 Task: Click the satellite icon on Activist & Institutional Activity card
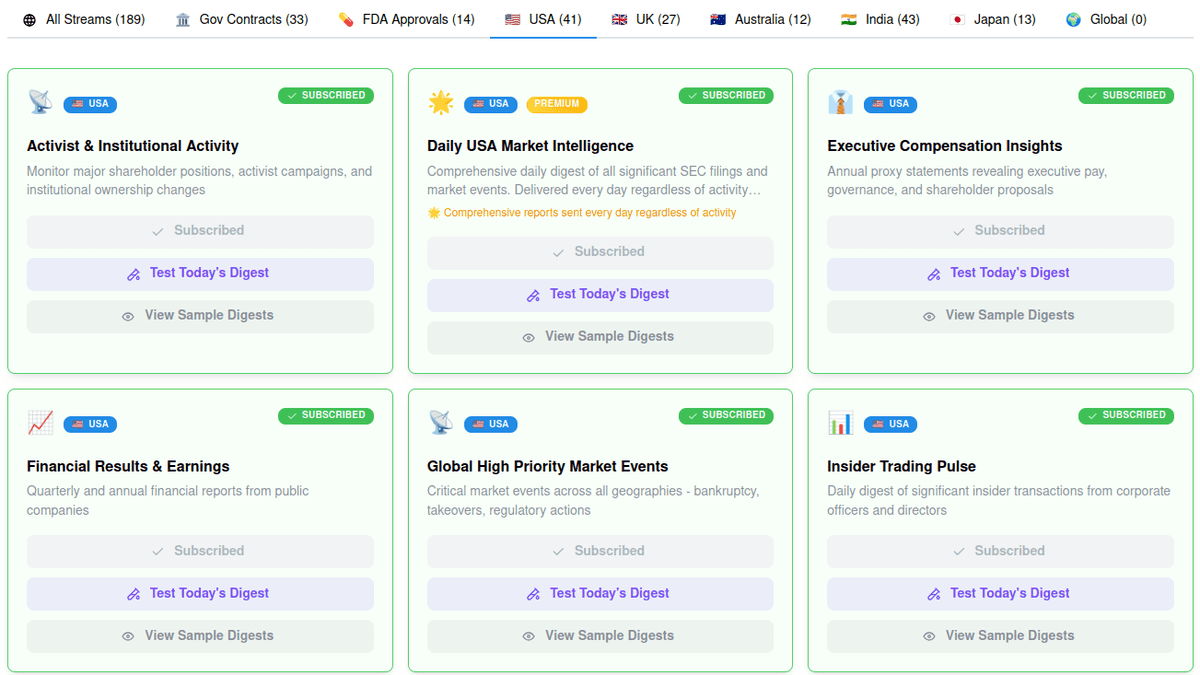40,101
